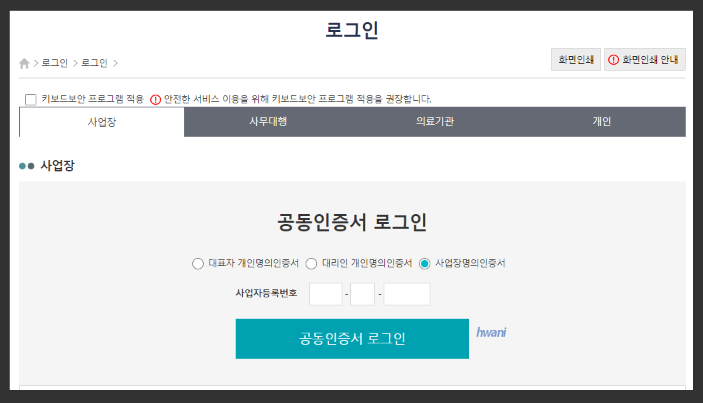Select the 사업장 tab
The height and width of the screenshot is (403, 703).
[102, 122]
